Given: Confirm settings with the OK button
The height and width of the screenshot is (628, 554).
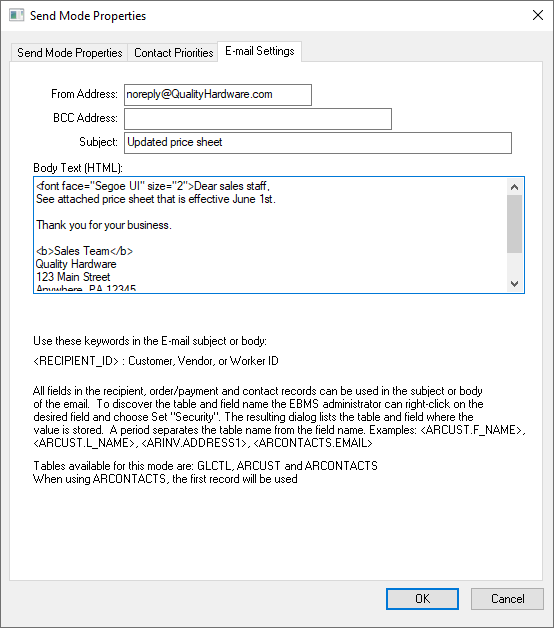Looking at the screenshot, I should coord(422,599).
